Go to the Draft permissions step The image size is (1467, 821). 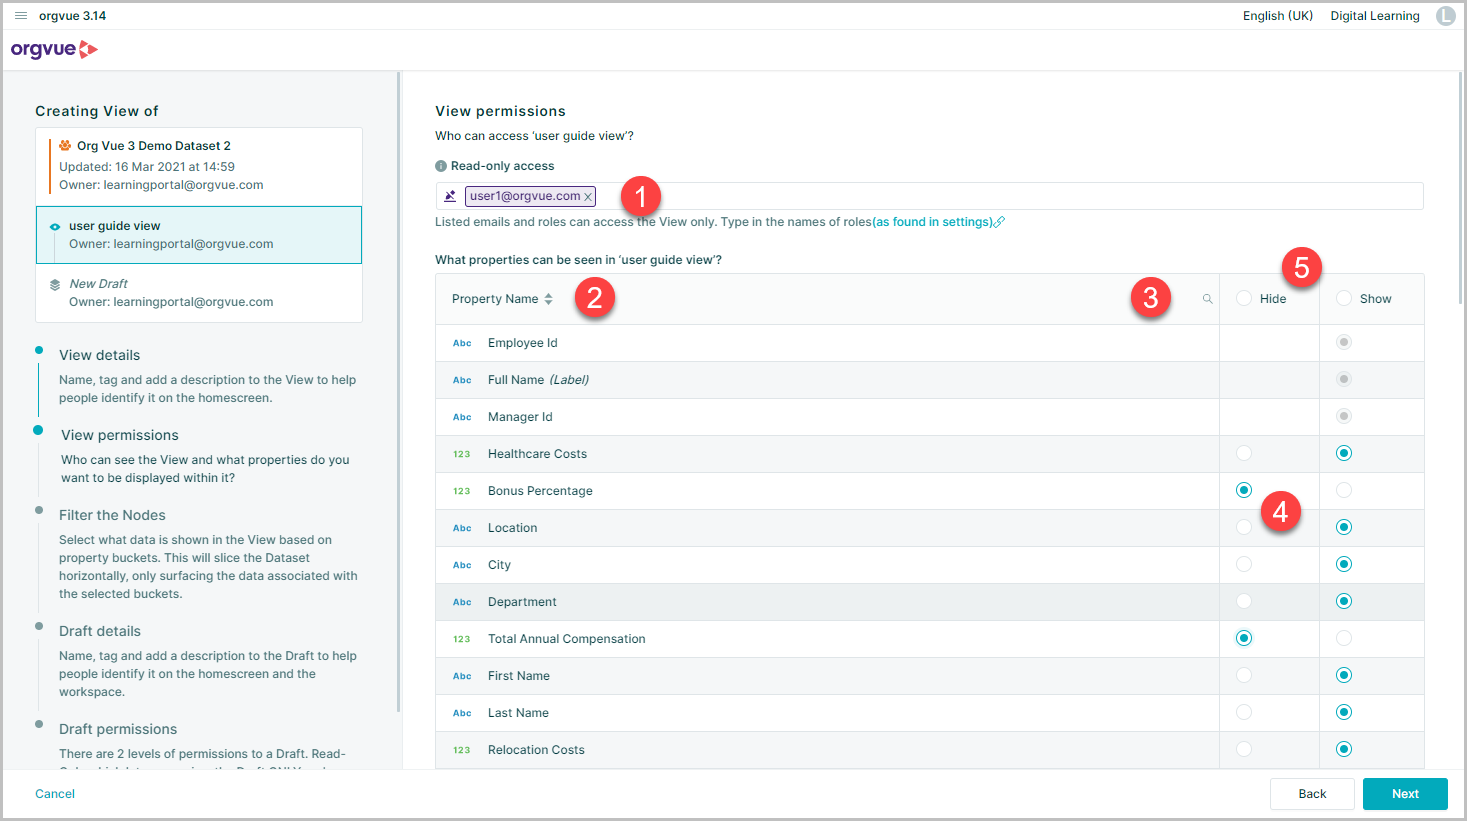(118, 729)
